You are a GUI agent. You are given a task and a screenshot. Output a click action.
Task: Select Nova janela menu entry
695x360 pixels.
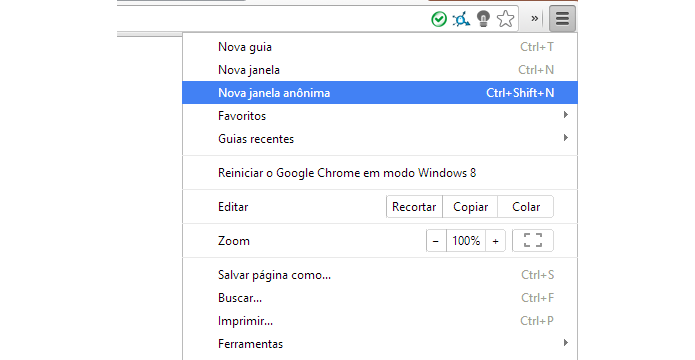(380, 70)
